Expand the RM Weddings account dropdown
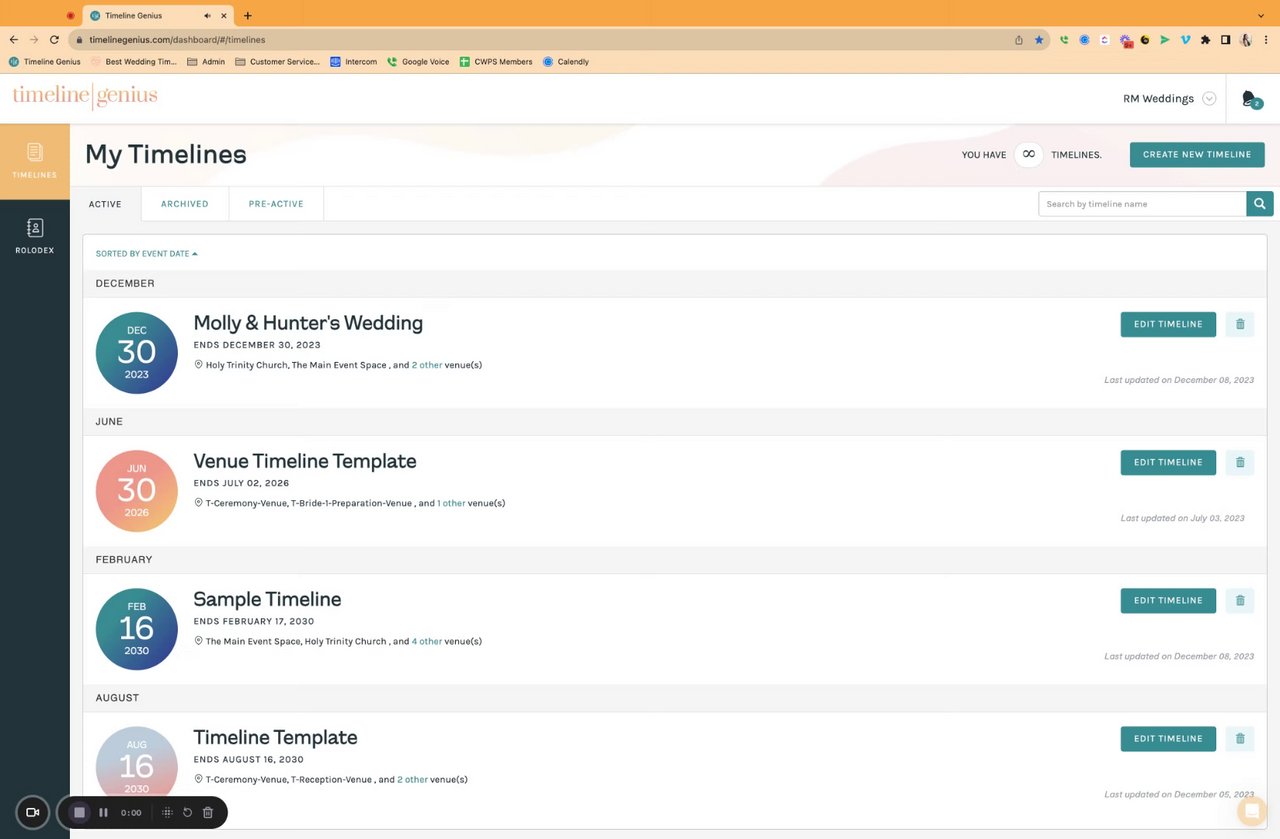1280x839 pixels. point(1209,98)
